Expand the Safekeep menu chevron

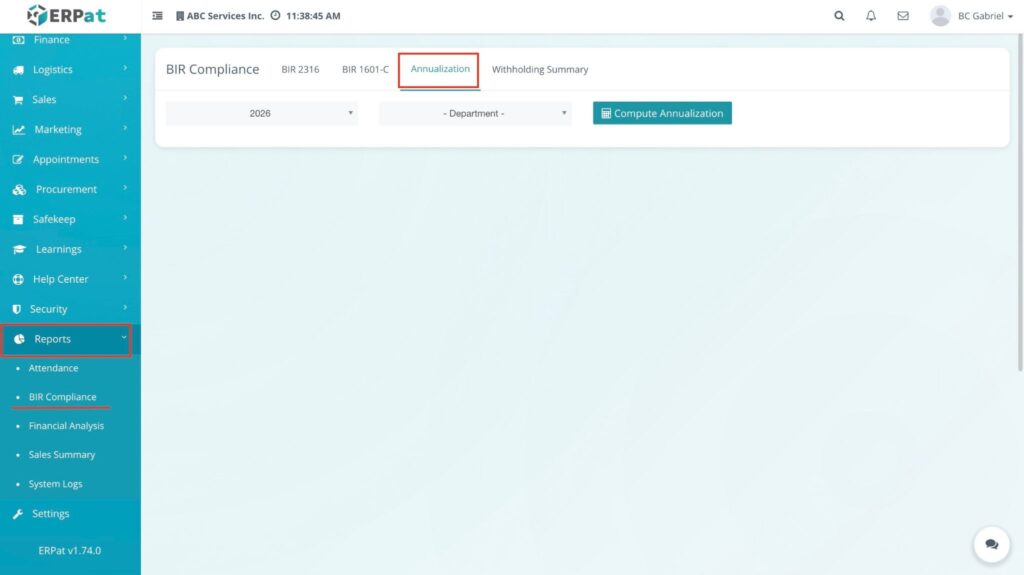[x=125, y=218]
